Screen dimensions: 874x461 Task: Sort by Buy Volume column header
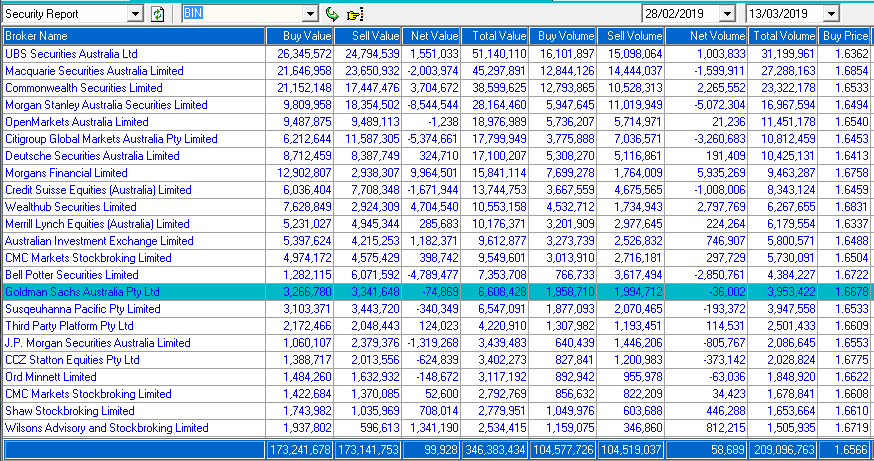(x=563, y=36)
